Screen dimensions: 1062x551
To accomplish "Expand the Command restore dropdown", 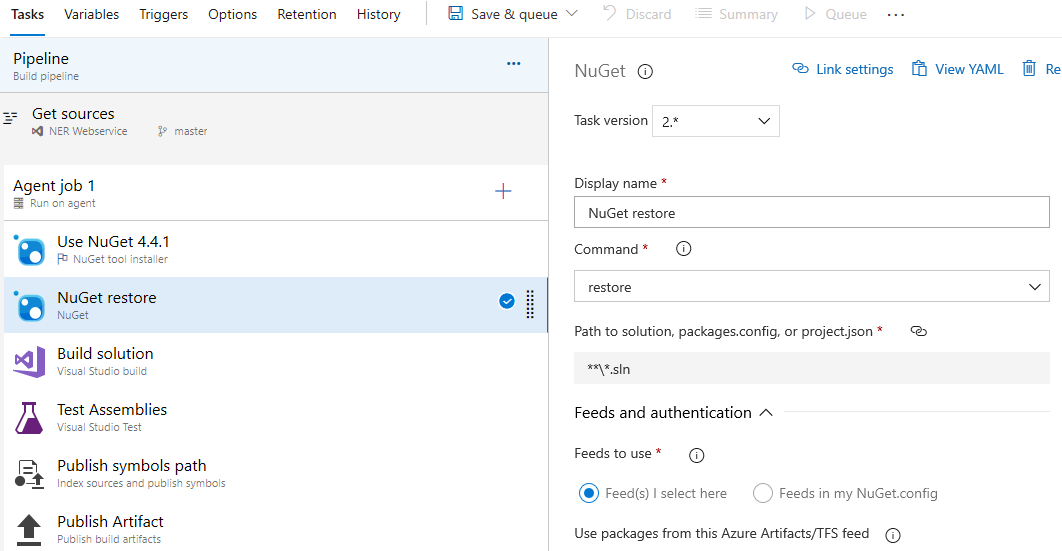I will (x=811, y=287).
